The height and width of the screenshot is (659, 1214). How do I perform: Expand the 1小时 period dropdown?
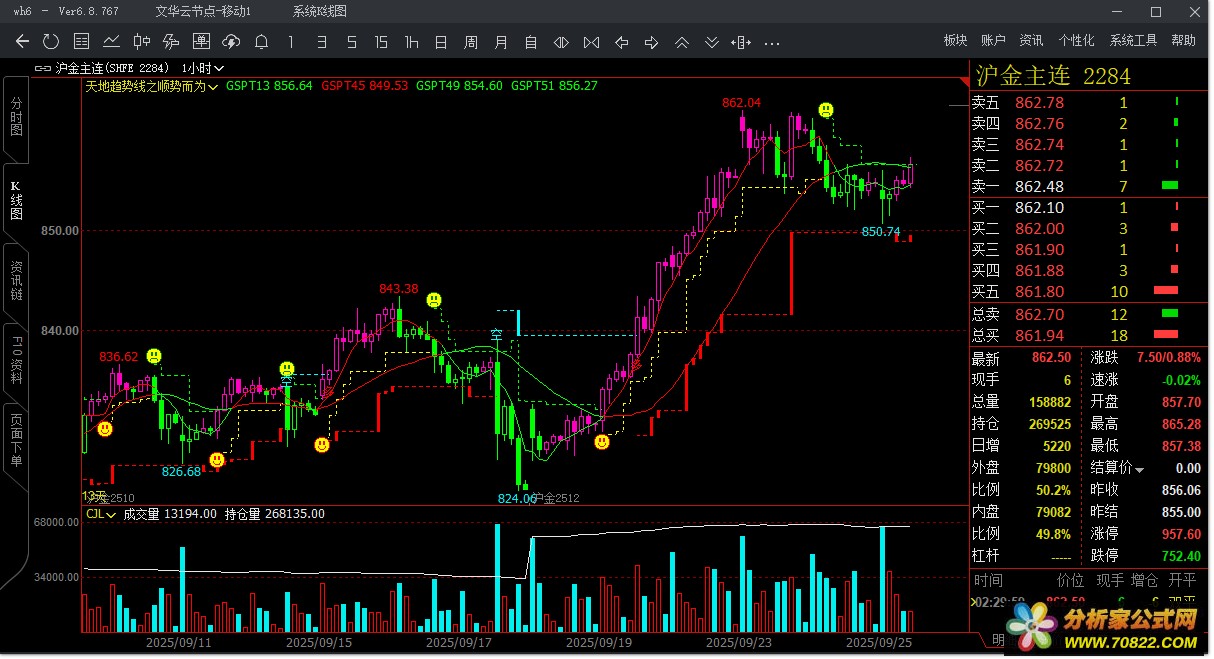click(202, 68)
